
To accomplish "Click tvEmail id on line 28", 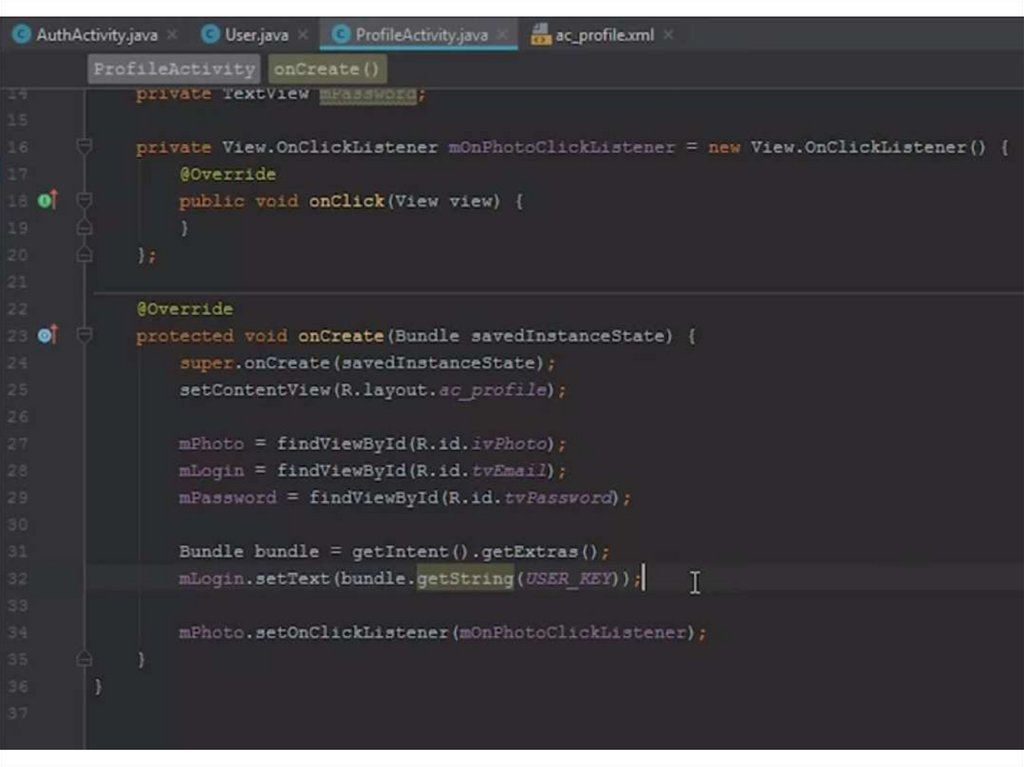I will 509,470.
